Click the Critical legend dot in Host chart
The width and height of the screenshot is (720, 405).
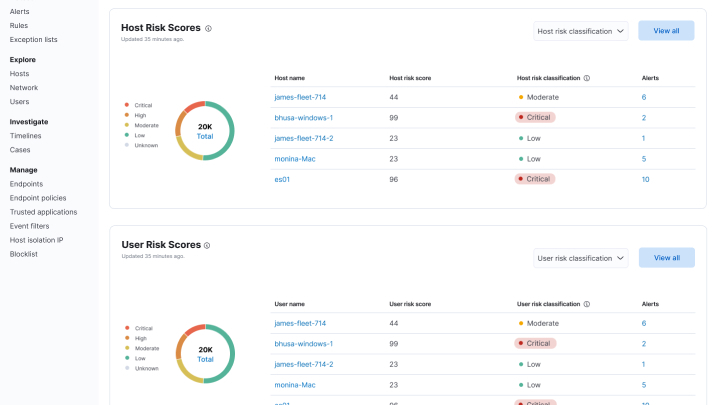point(126,104)
